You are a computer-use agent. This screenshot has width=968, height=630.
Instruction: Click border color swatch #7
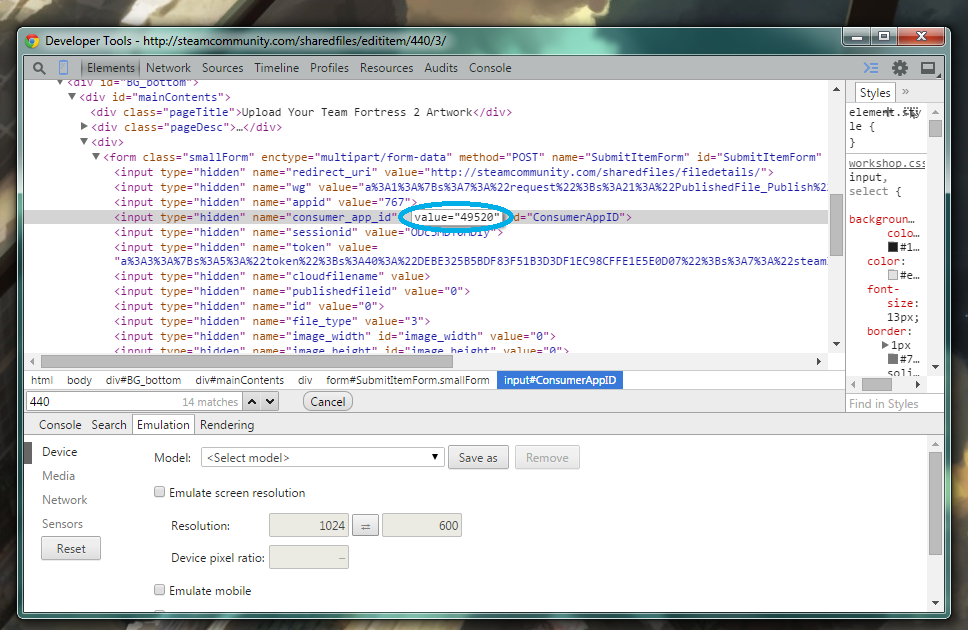(x=893, y=359)
